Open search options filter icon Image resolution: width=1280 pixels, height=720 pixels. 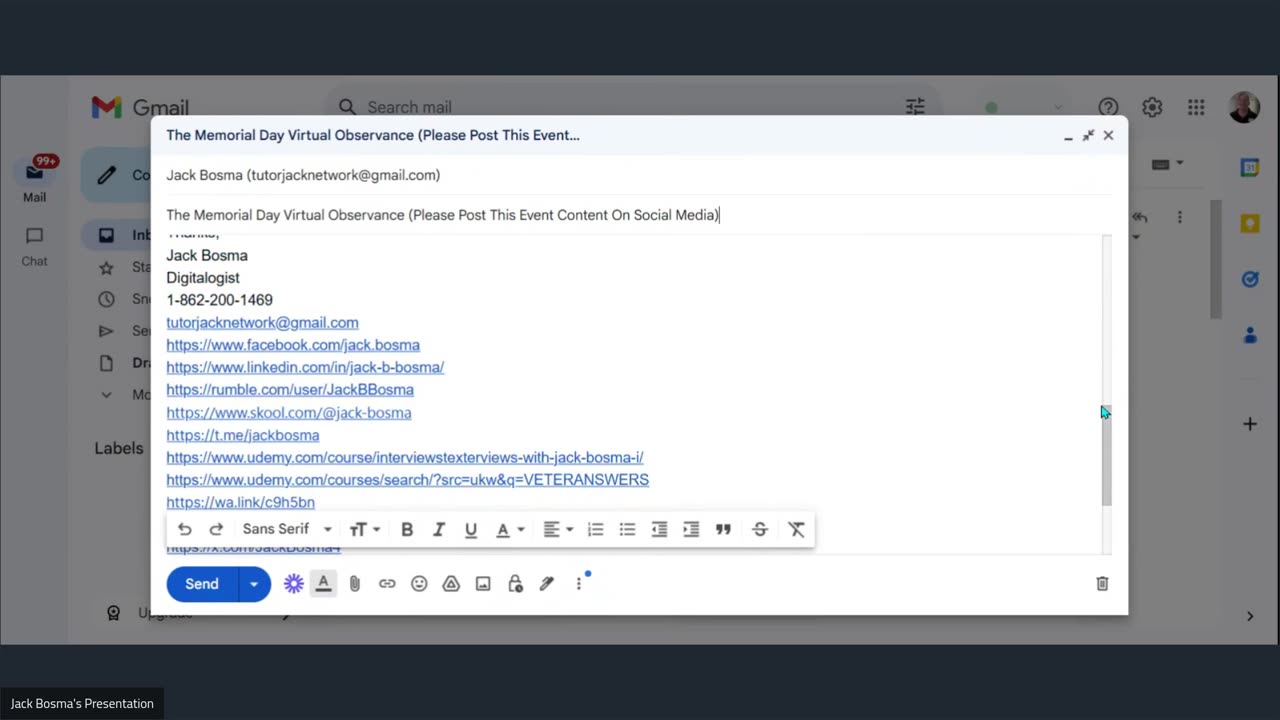click(x=915, y=107)
